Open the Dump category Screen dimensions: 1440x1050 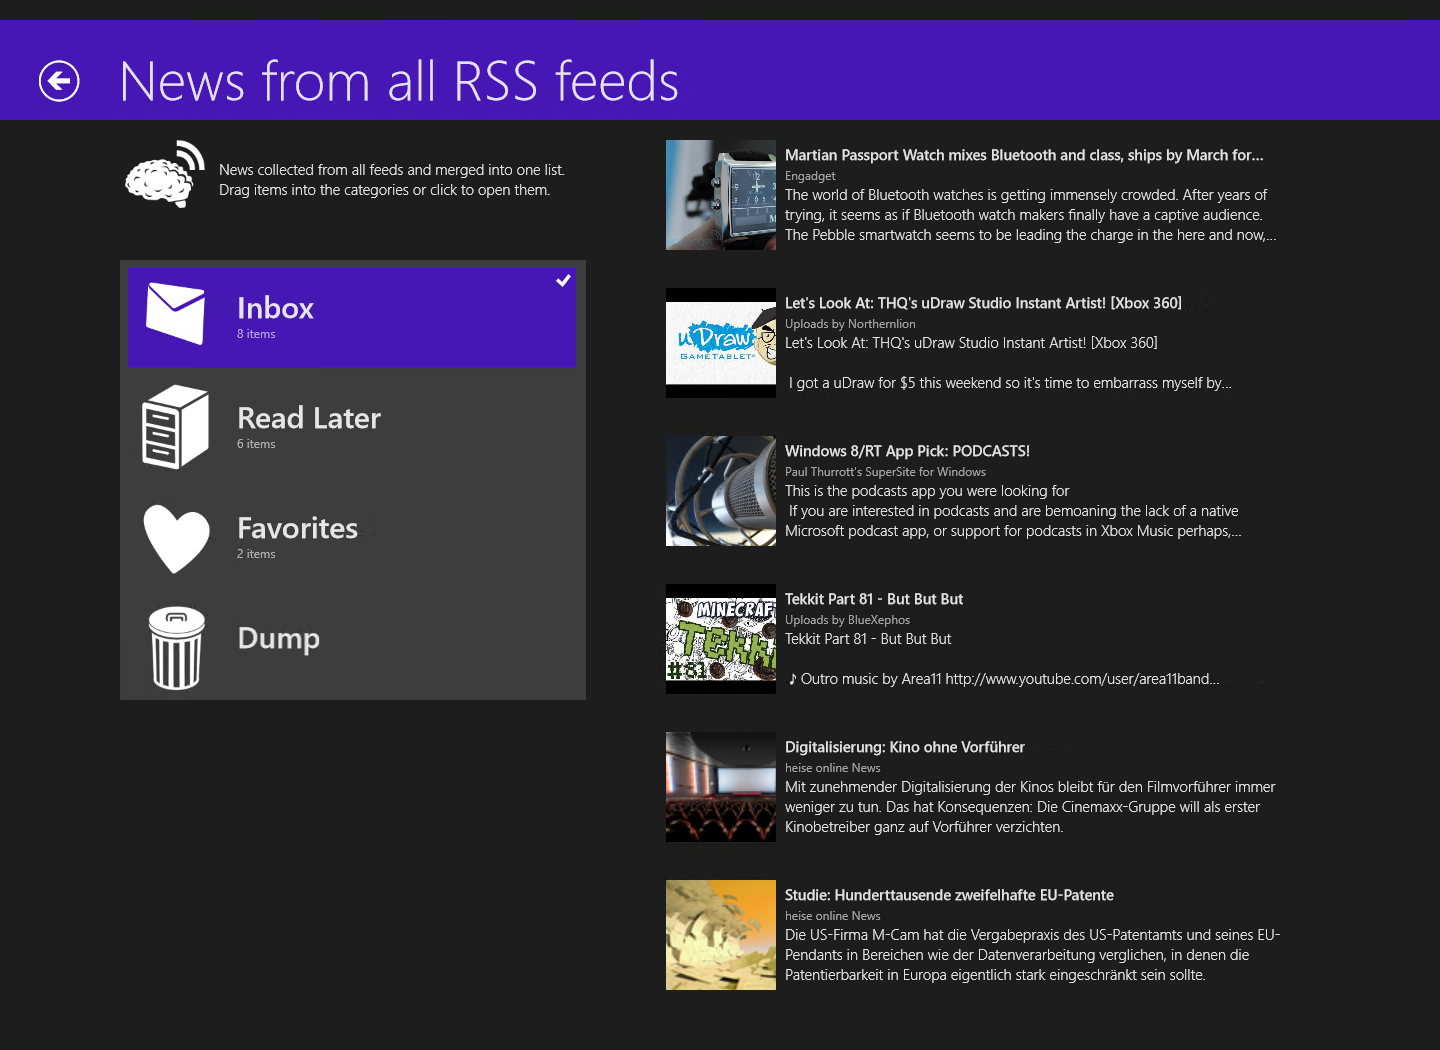tap(352, 647)
